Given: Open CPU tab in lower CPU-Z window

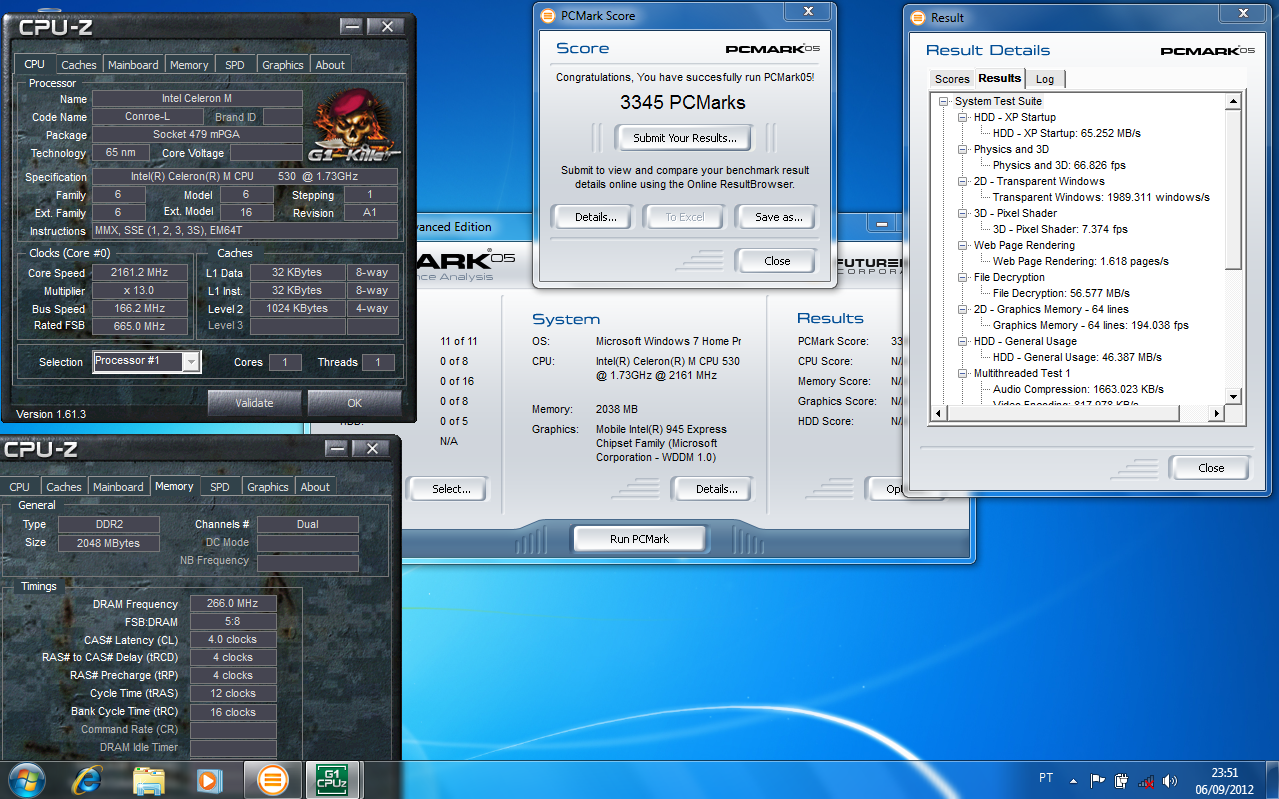Looking at the screenshot, I should [x=20, y=487].
